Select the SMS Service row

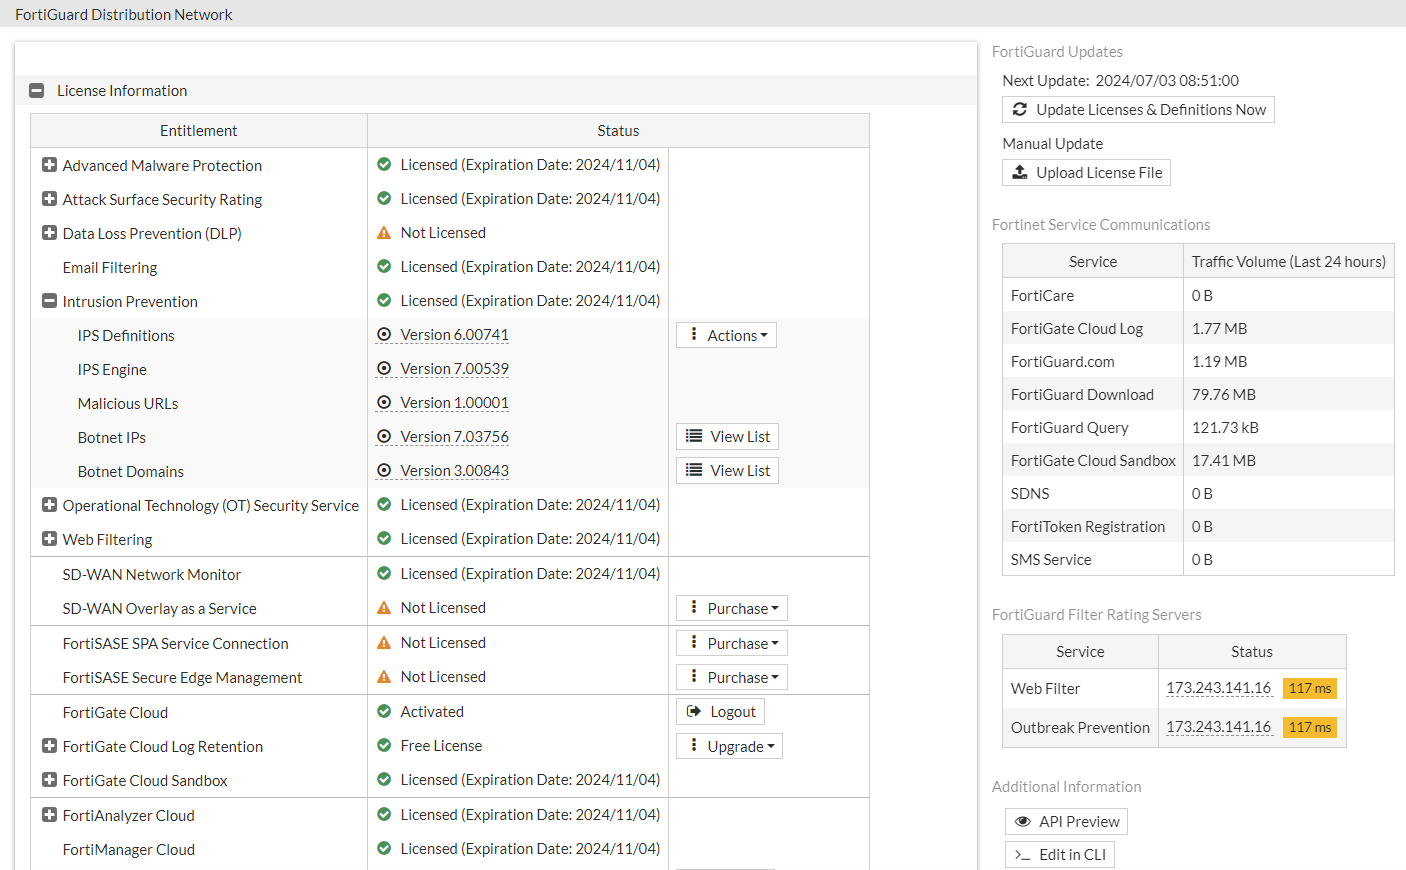(x=1198, y=559)
